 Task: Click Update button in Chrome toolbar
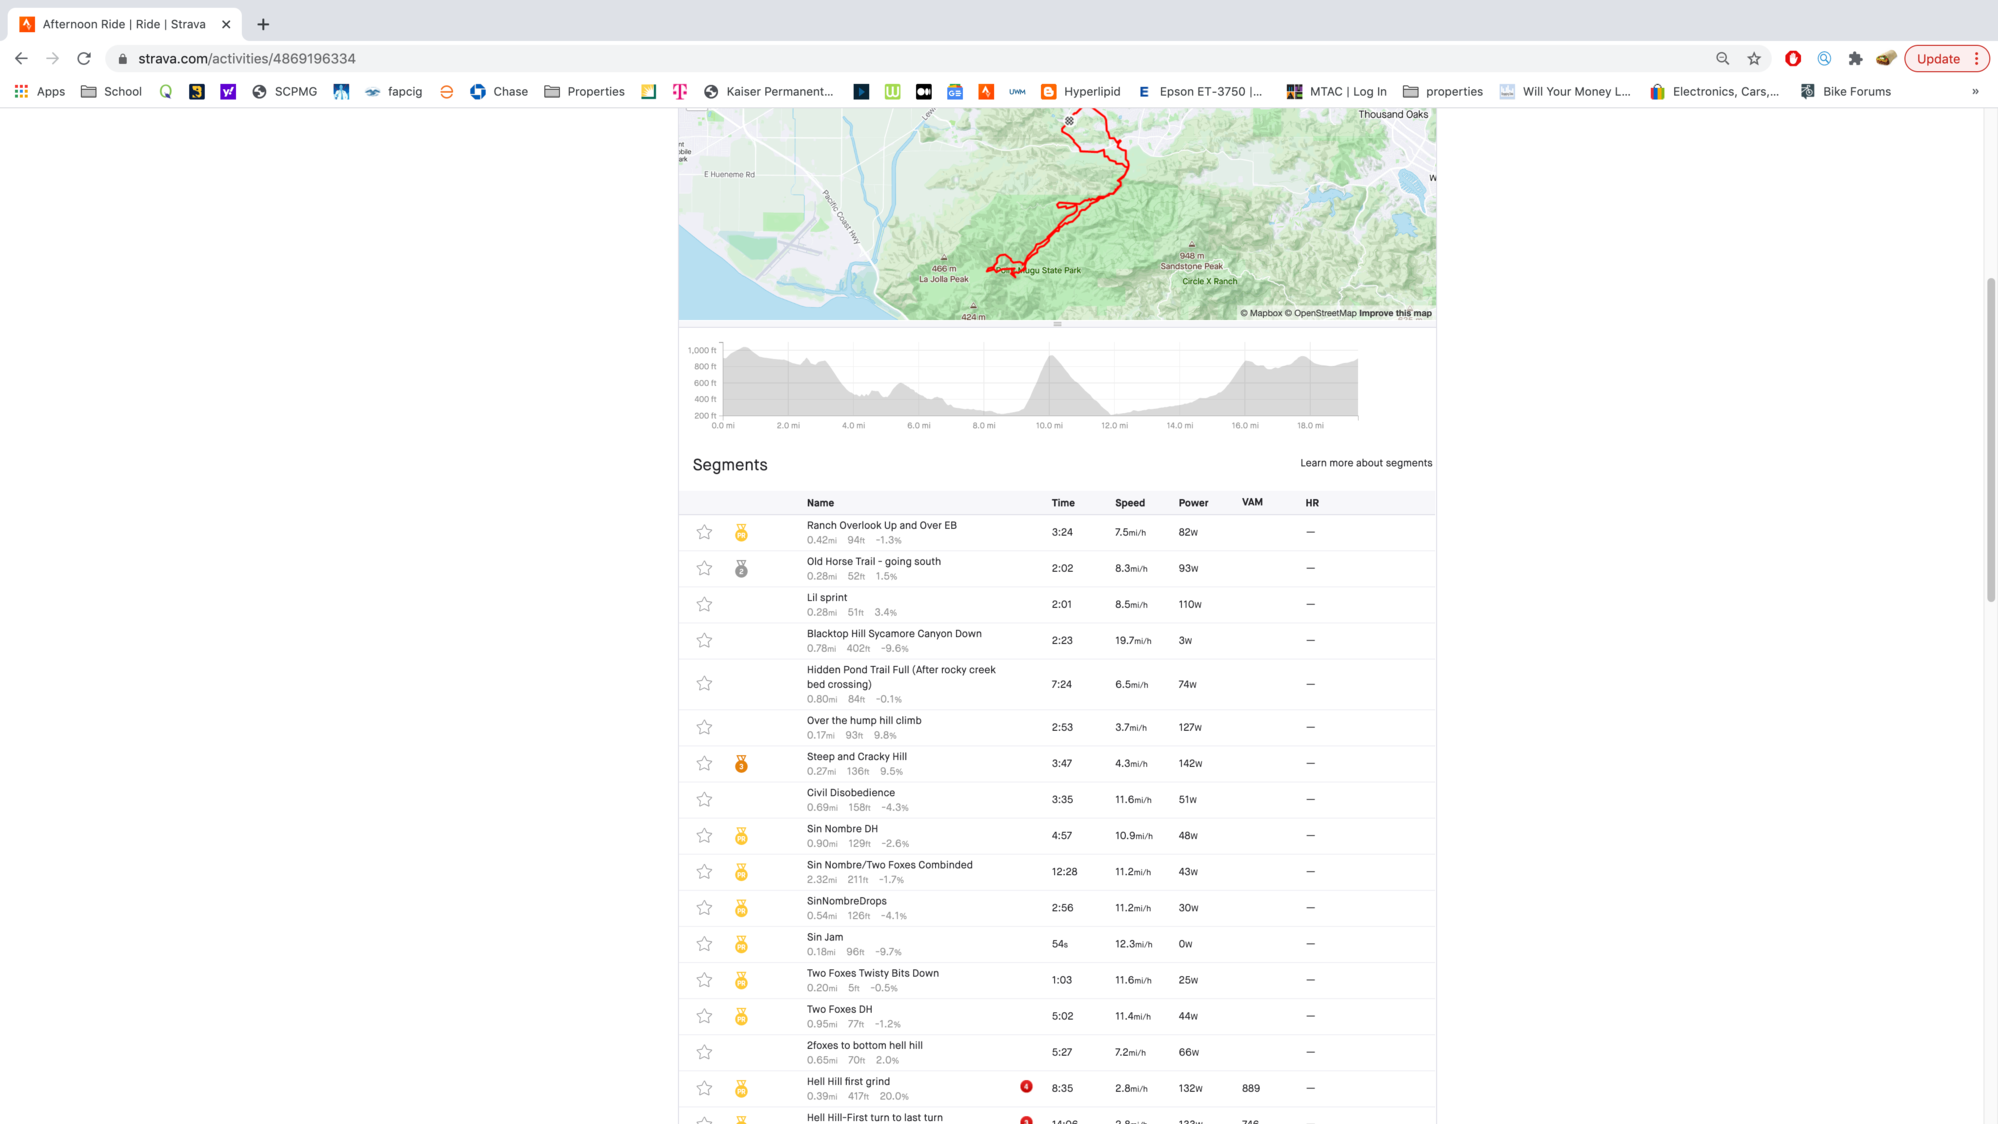(1938, 58)
